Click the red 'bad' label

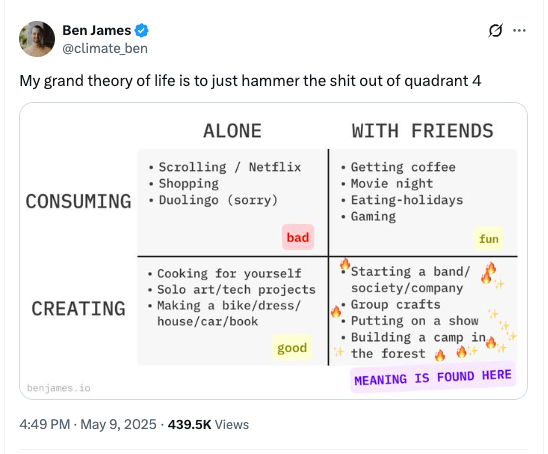point(298,237)
